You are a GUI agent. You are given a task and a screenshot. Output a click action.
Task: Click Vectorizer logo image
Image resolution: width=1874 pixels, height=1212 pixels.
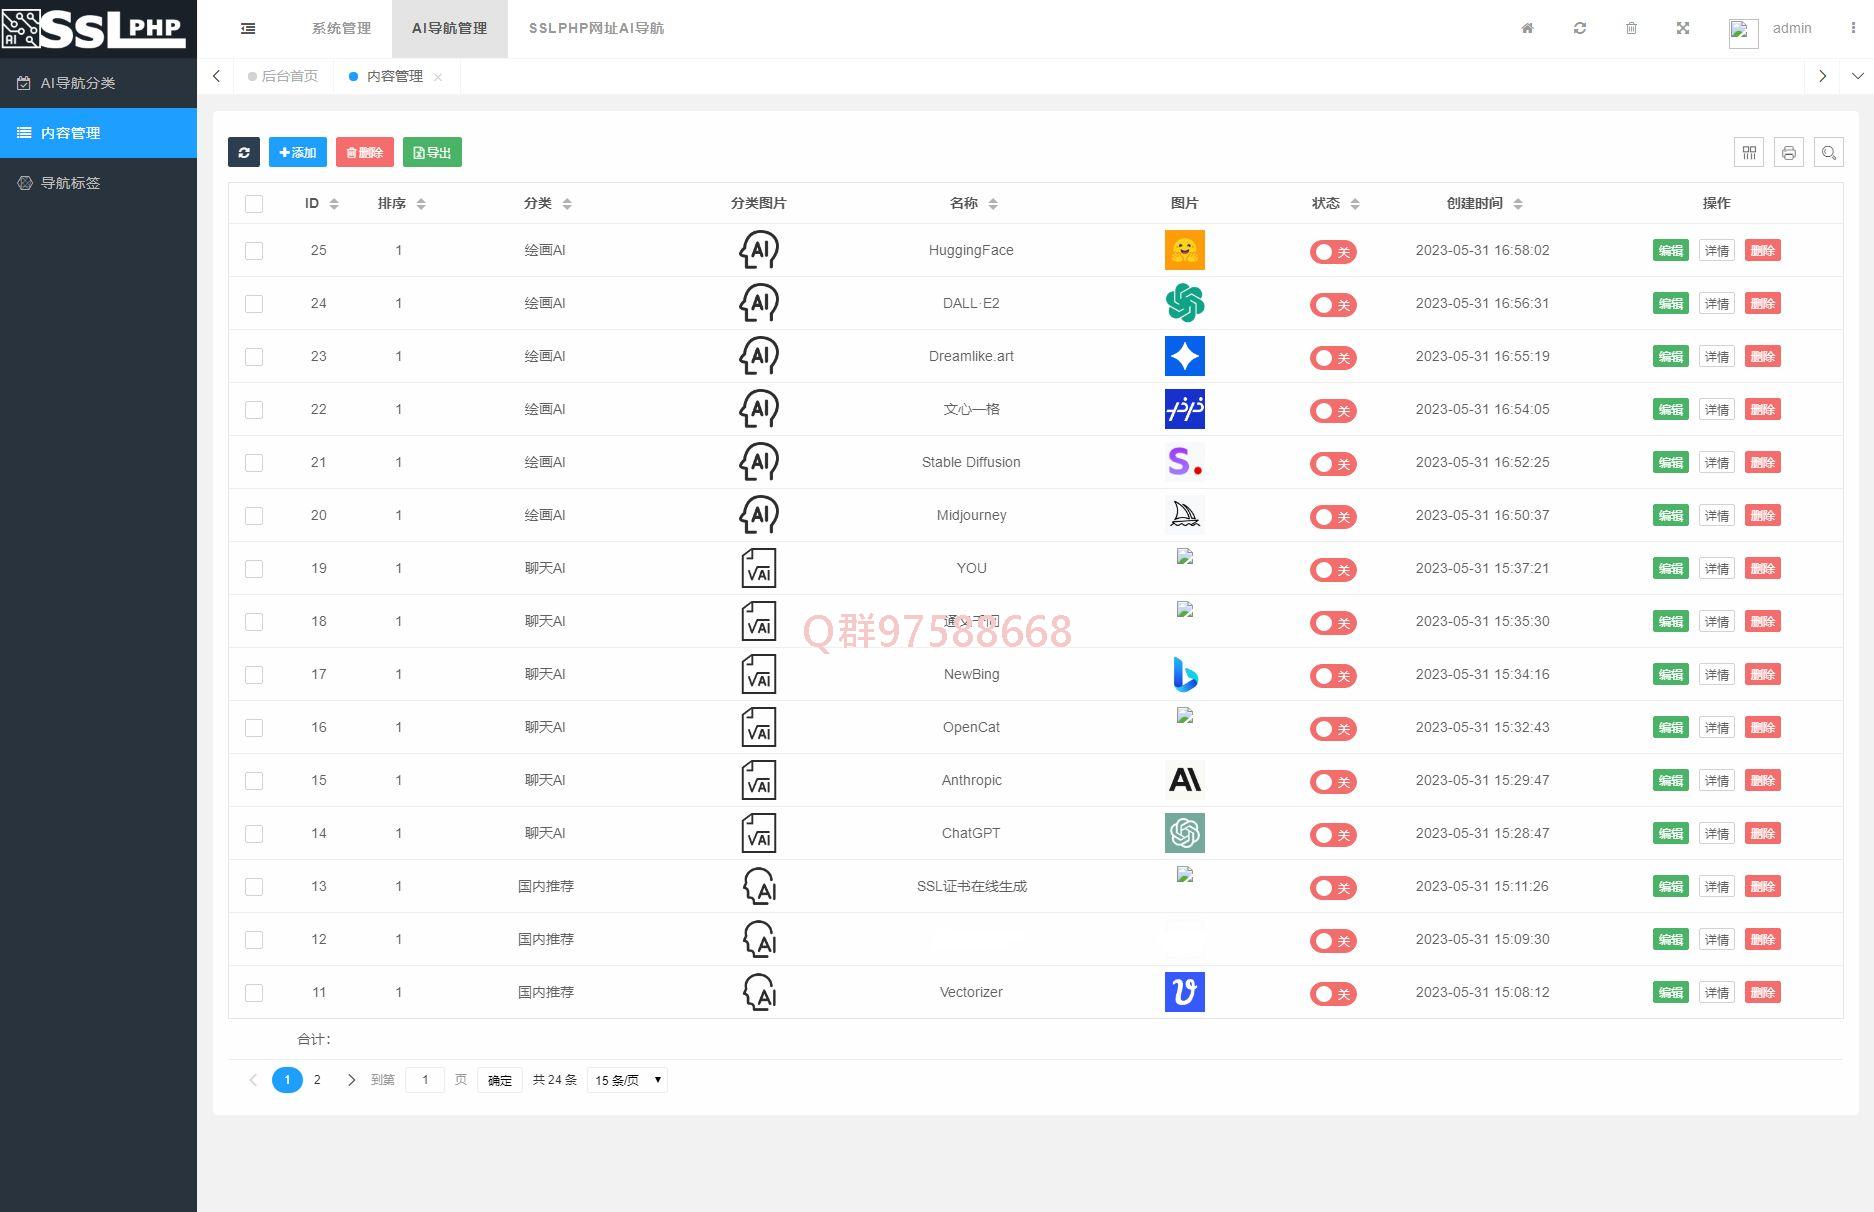(x=1184, y=992)
